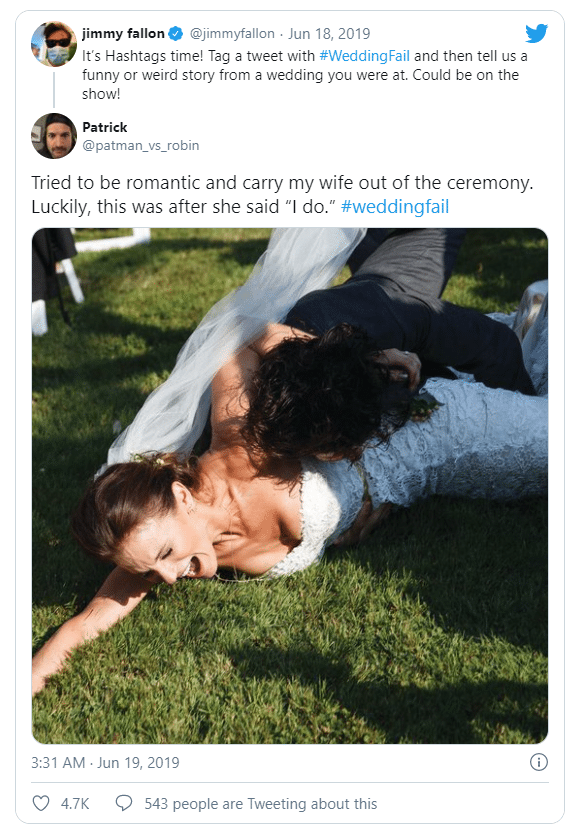Like the tweet with heart icon
The width and height of the screenshot is (576, 834).
41,803
